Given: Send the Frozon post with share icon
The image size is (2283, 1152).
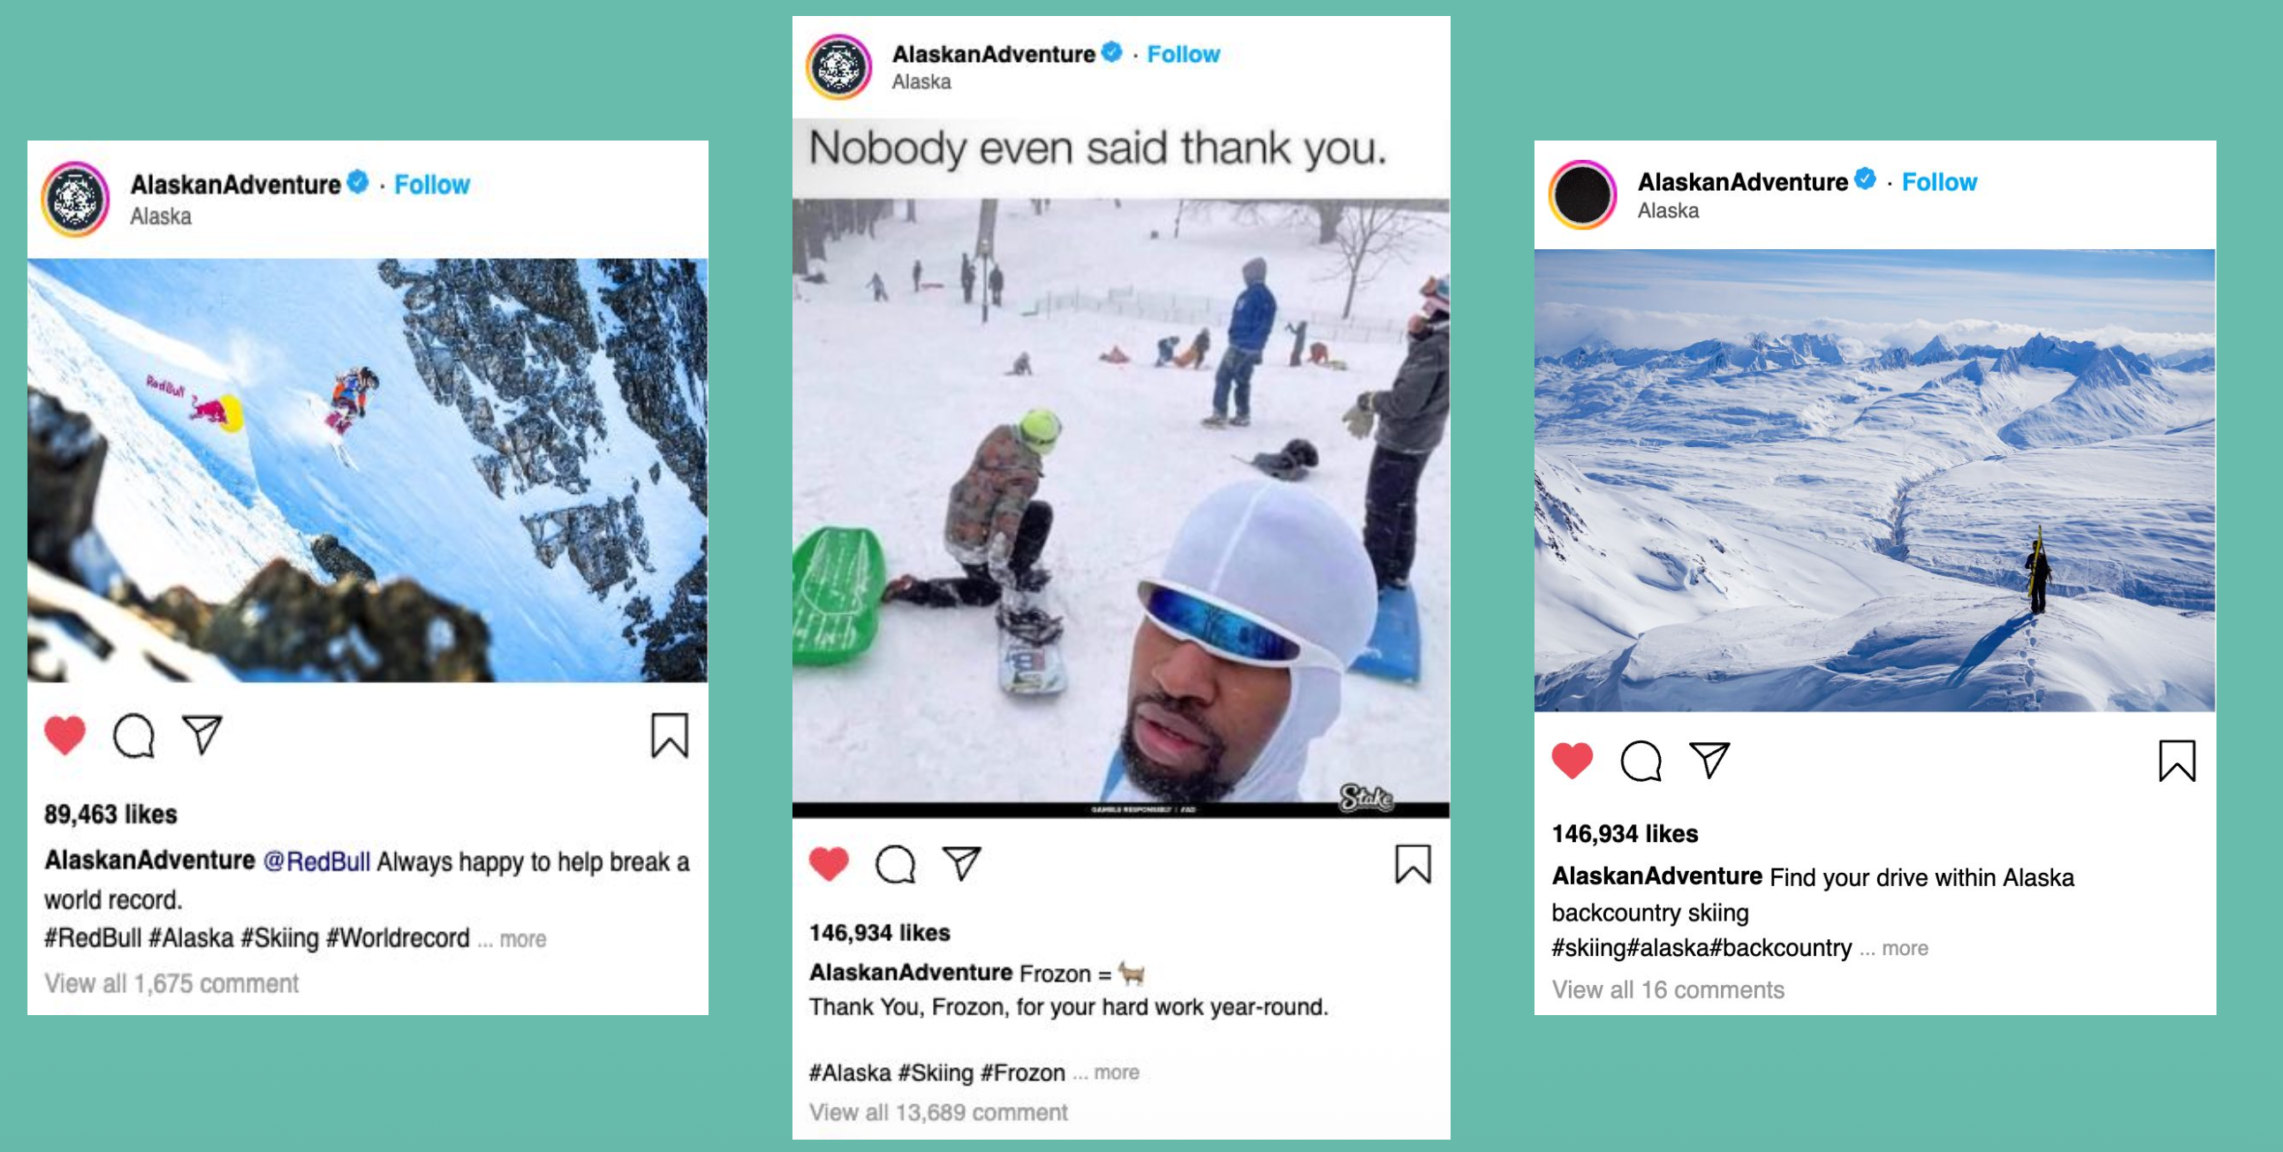Looking at the screenshot, I should [962, 863].
